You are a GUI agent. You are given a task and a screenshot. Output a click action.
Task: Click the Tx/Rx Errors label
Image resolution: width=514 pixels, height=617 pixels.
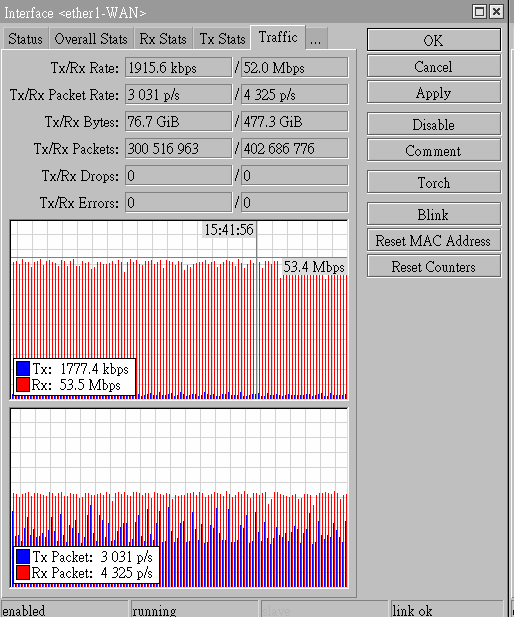point(79,203)
